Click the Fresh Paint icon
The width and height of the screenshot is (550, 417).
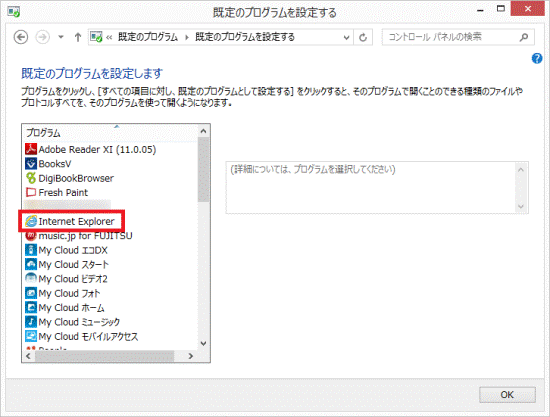(31, 192)
